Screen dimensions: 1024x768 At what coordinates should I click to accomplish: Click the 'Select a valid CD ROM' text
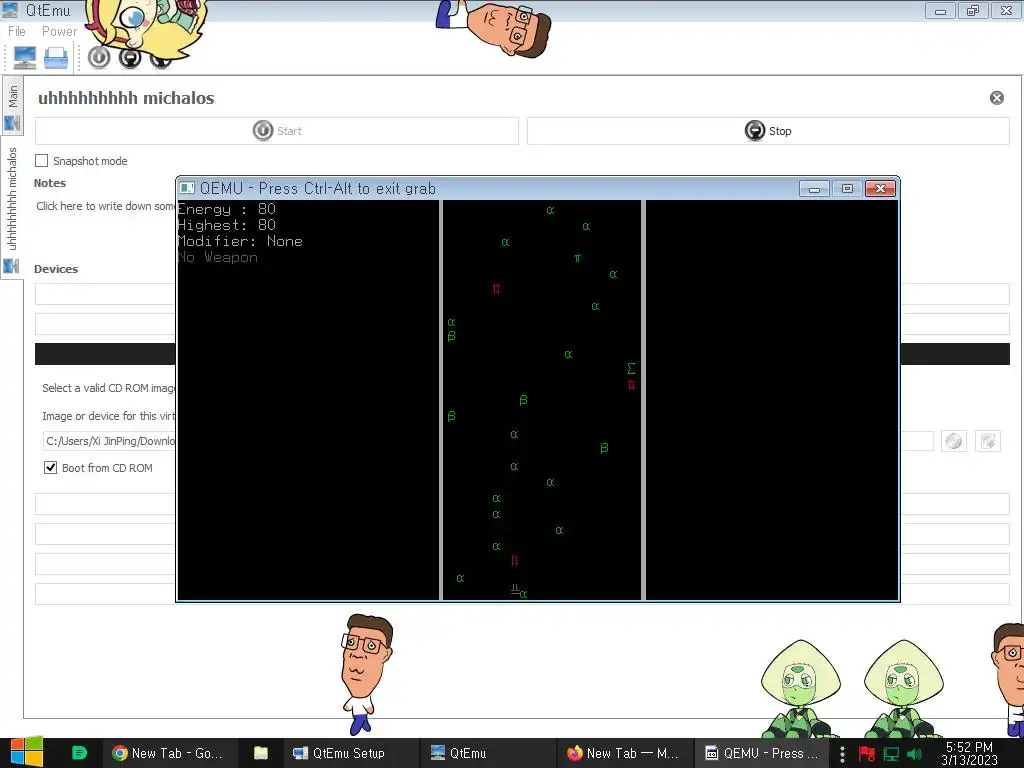click(x=108, y=388)
